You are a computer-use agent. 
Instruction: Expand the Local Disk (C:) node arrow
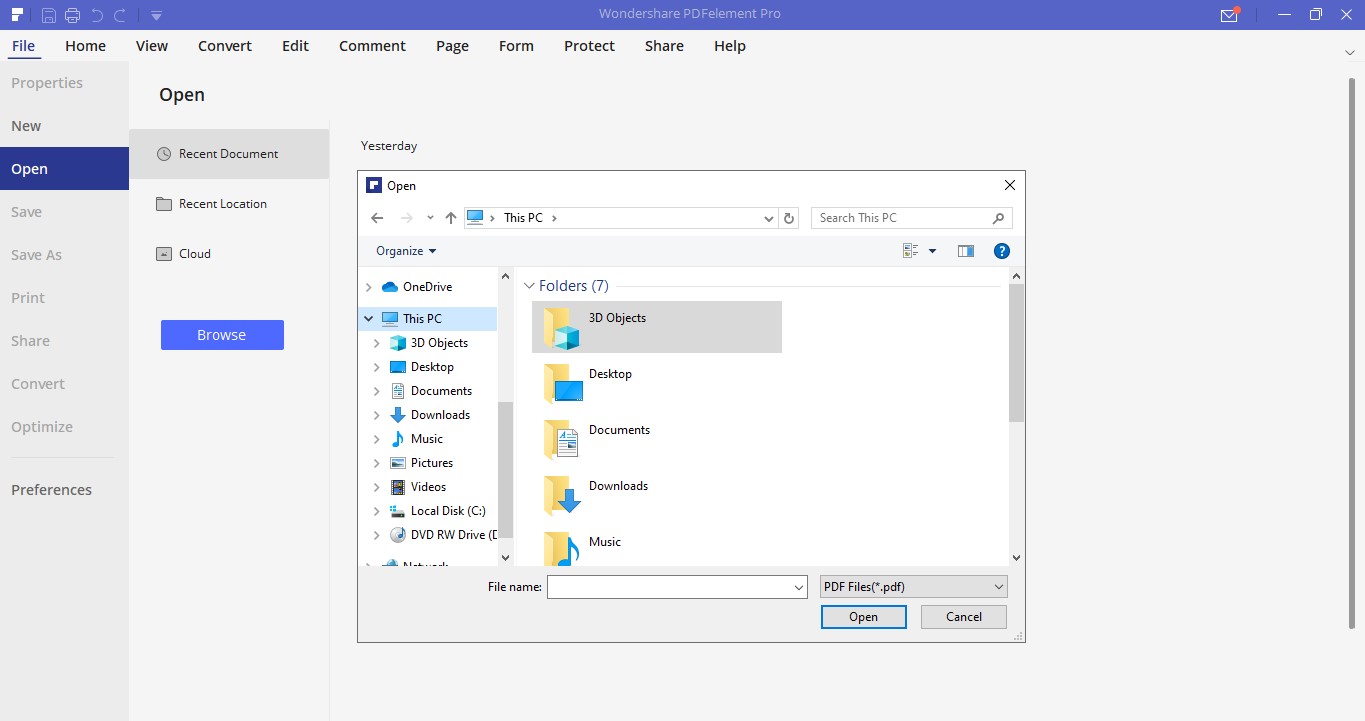coord(377,511)
